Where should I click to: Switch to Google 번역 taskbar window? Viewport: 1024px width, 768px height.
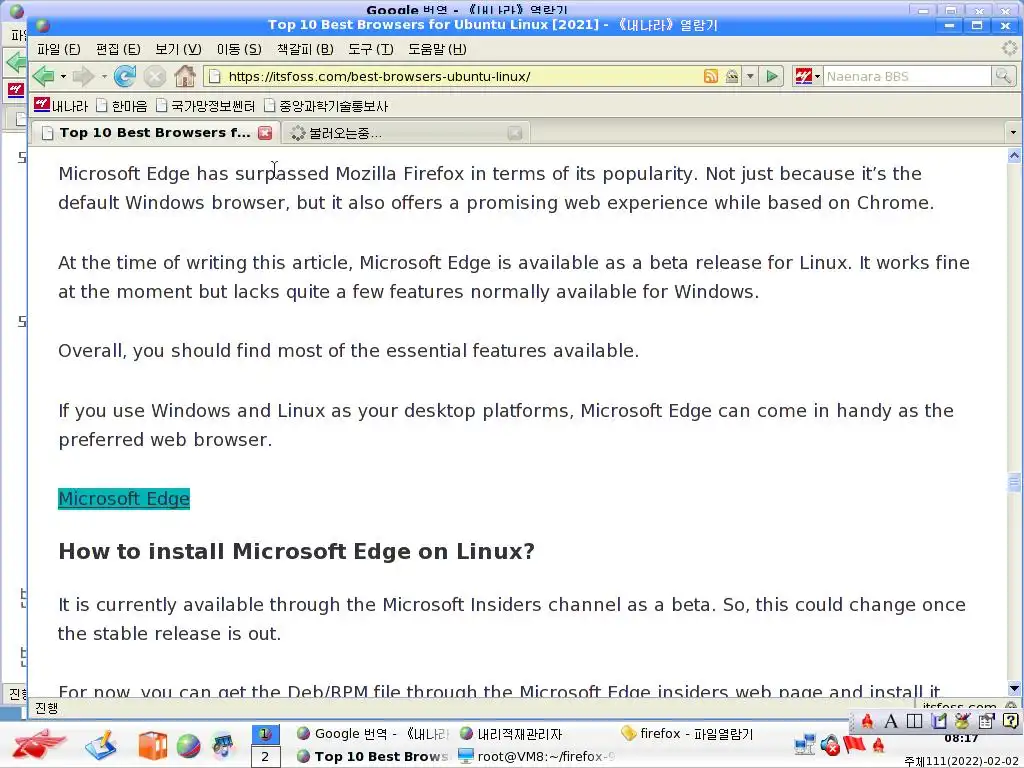pos(372,734)
